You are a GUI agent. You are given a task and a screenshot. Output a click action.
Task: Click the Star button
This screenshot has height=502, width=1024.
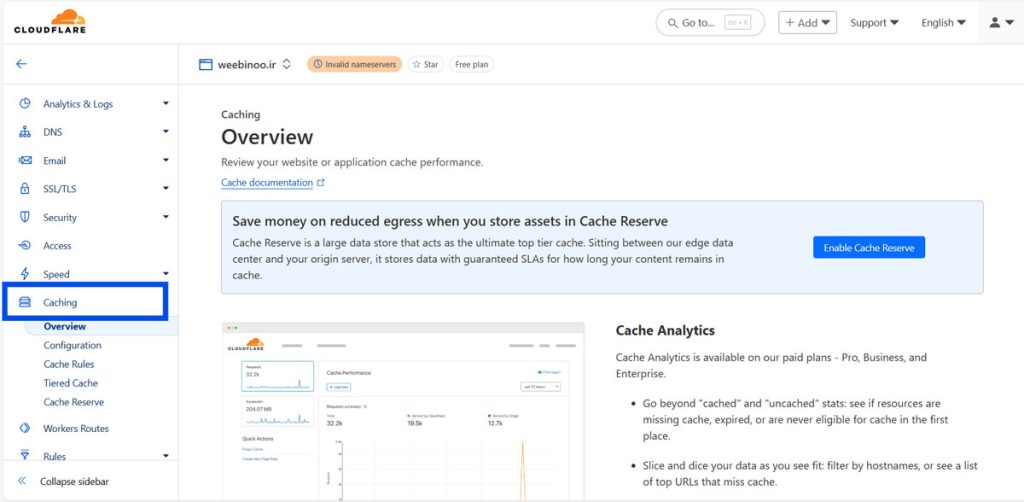click(x=426, y=65)
